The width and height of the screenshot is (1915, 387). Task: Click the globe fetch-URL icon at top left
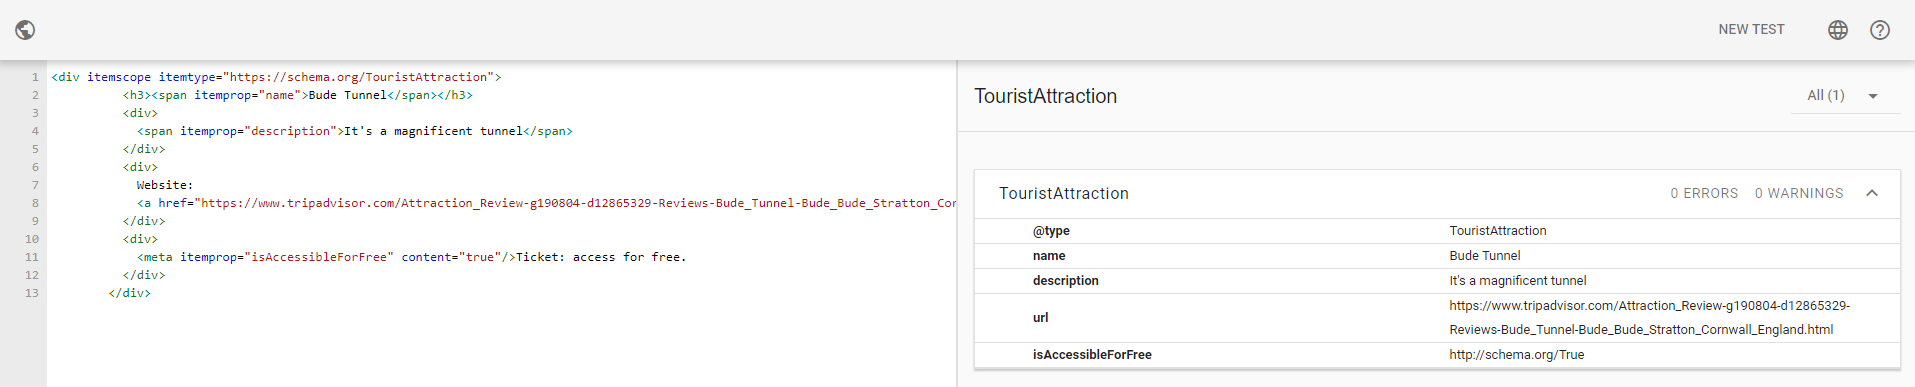coord(26,30)
